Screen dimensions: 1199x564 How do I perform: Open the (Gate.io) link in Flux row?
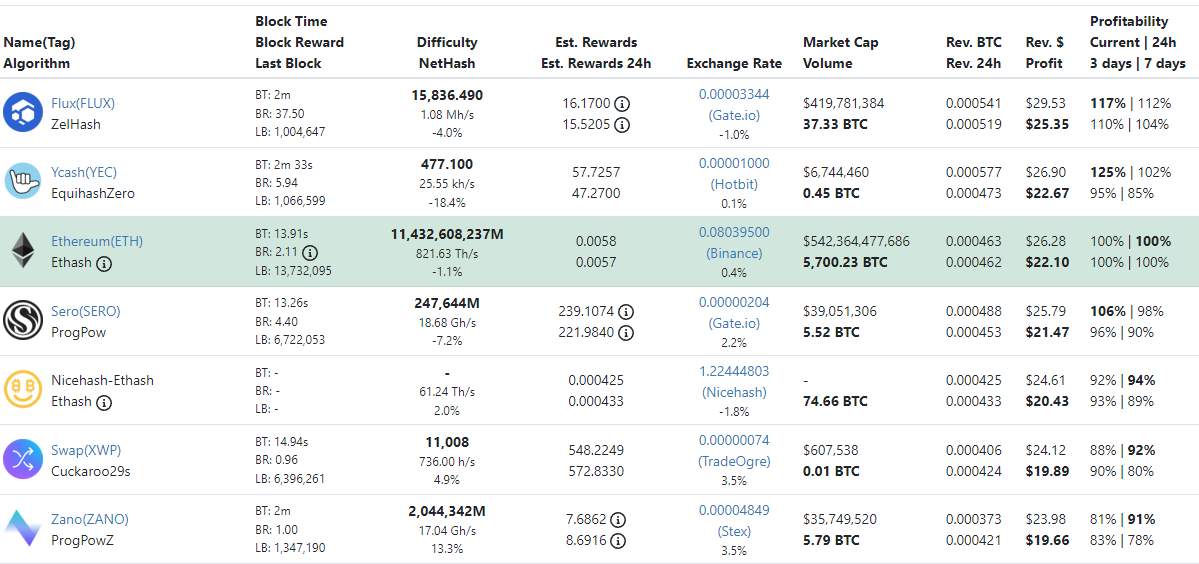734,114
